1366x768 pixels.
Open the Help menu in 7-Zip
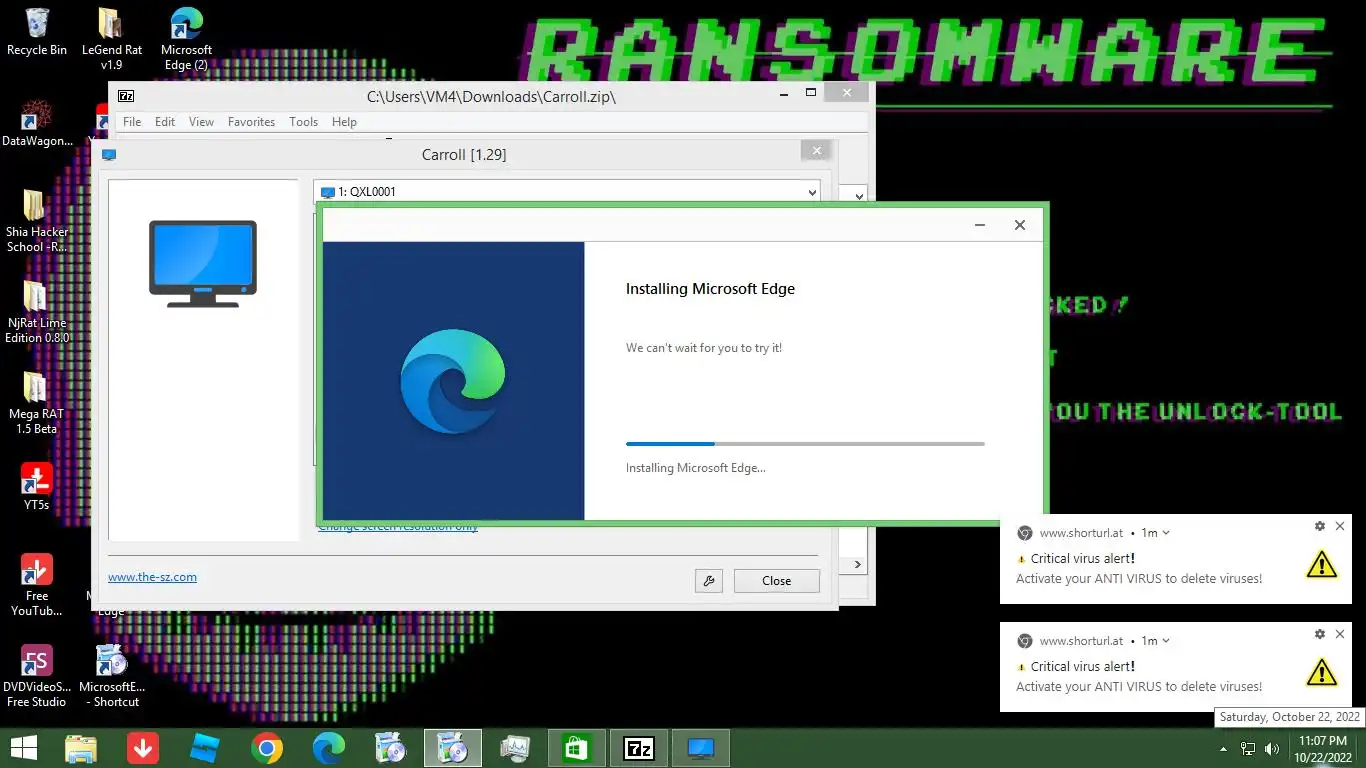(344, 122)
